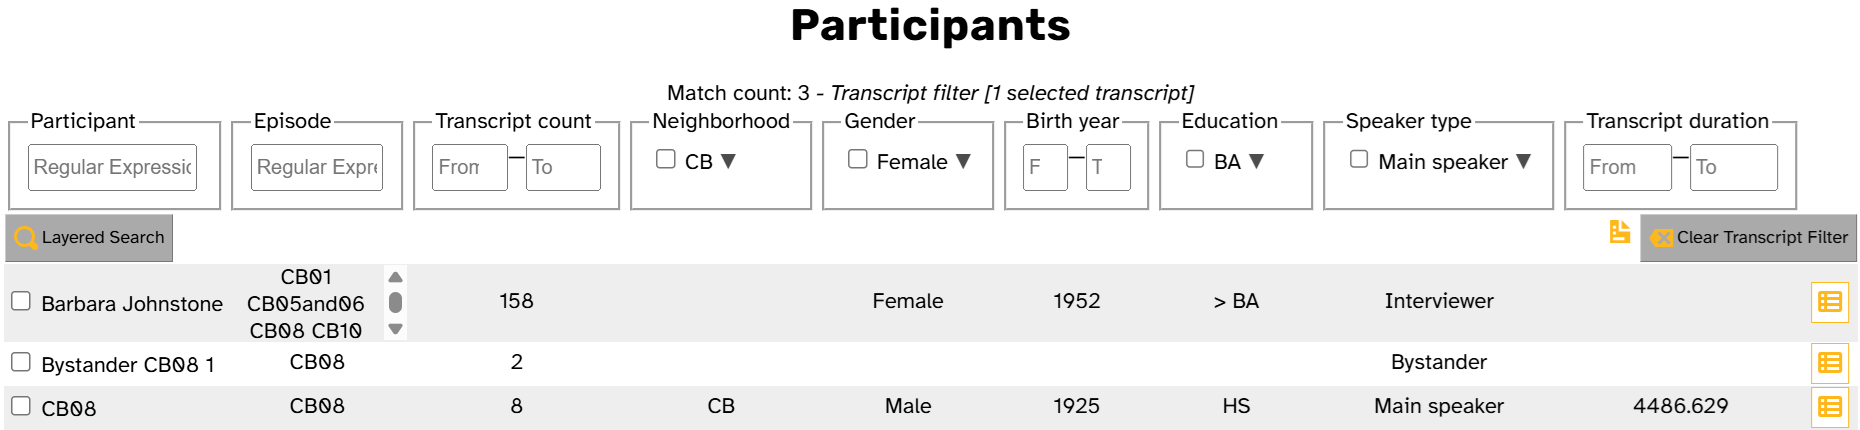Focus the Participant regular expression field
This screenshot has height=430, width=1860.
click(x=113, y=167)
